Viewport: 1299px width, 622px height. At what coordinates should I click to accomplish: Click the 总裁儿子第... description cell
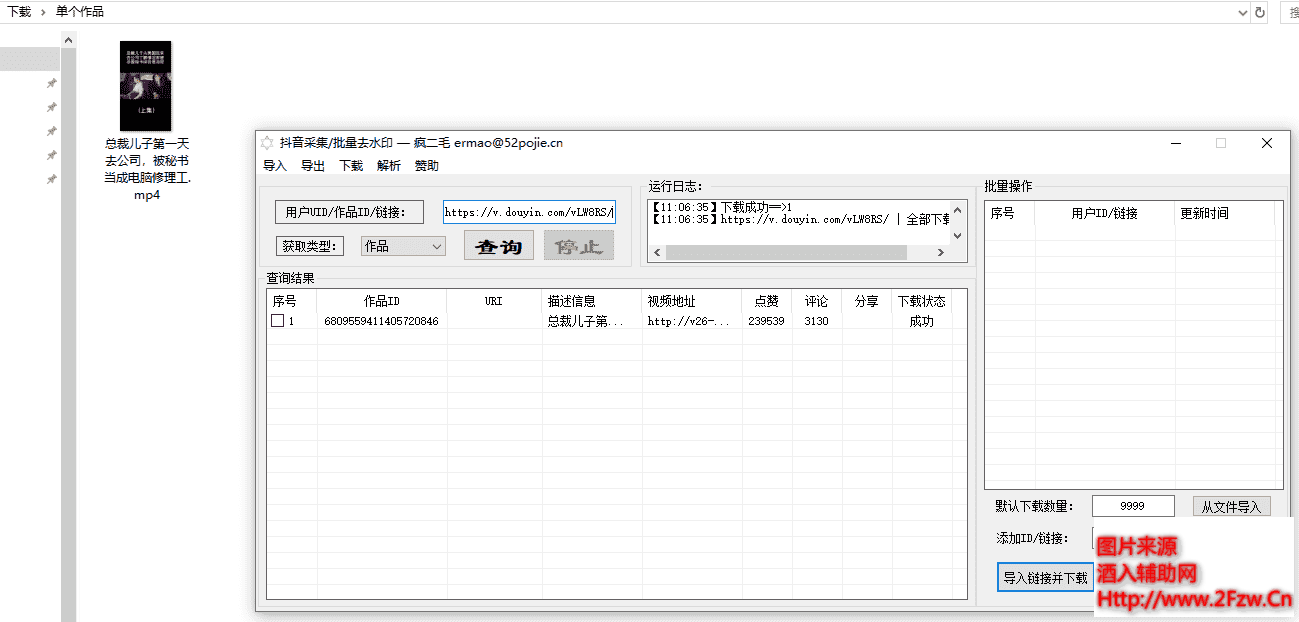click(x=592, y=321)
